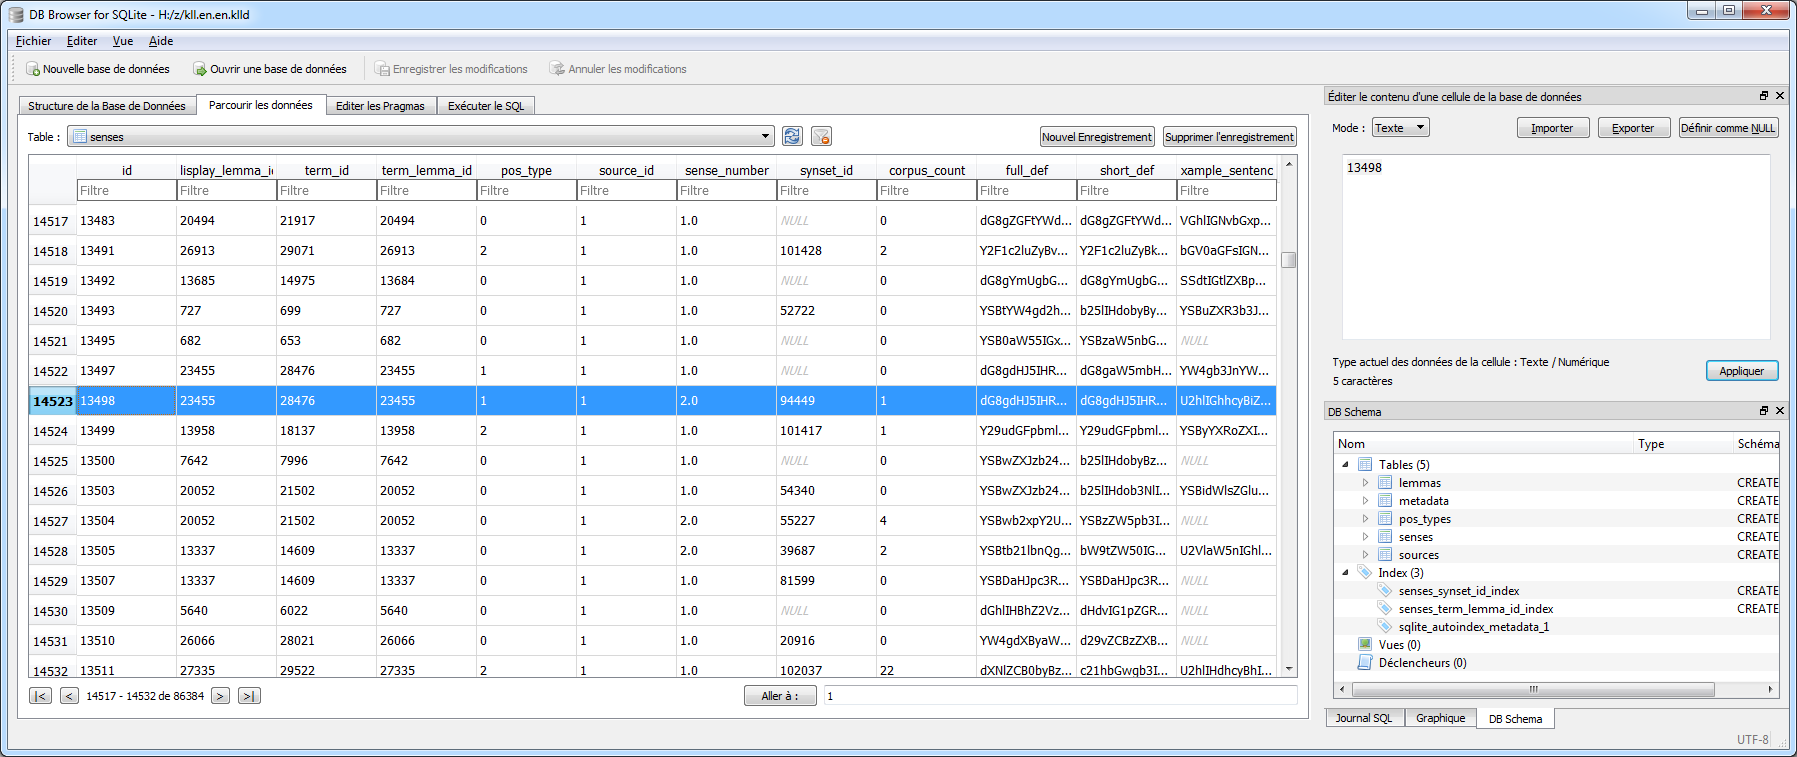Viewport: 1797px width, 757px height.
Task: Expand the lemmas table in DB Schema
Action: click(1365, 483)
